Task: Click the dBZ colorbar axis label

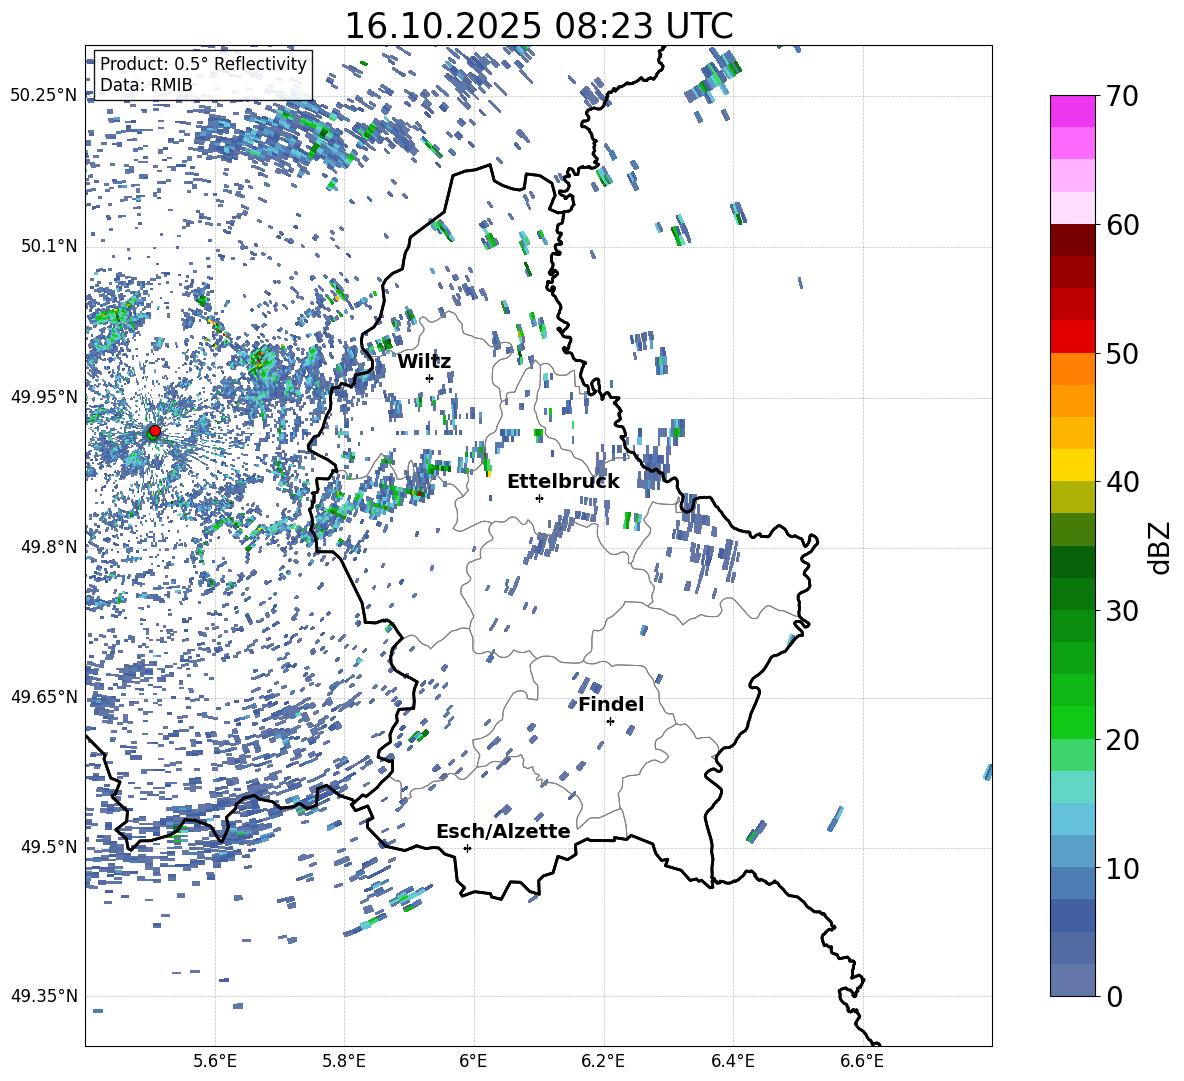Action: point(1161,547)
